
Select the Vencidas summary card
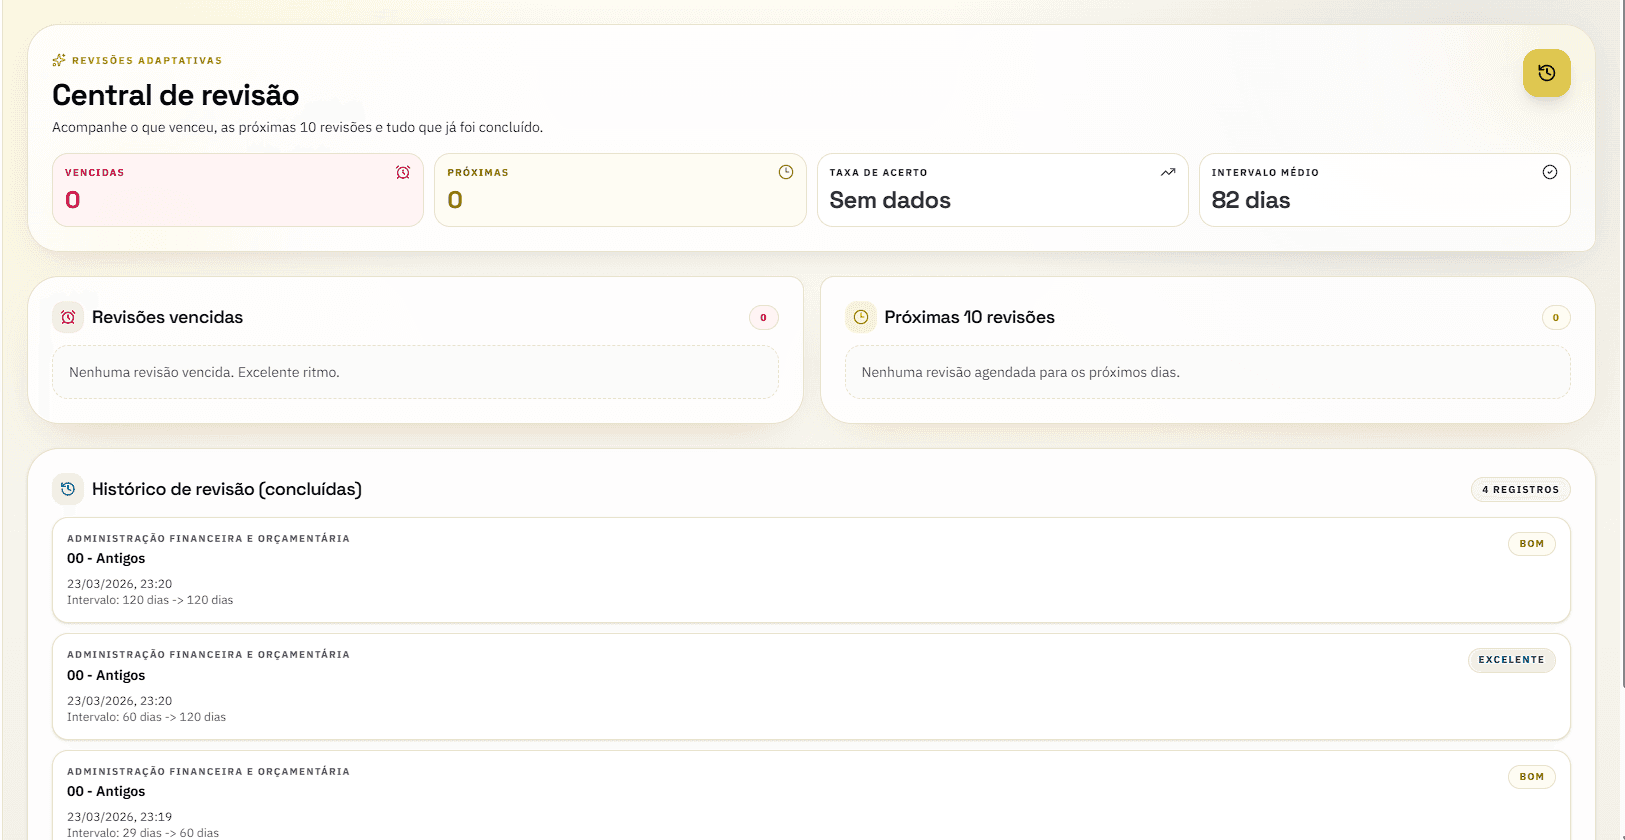pos(237,190)
